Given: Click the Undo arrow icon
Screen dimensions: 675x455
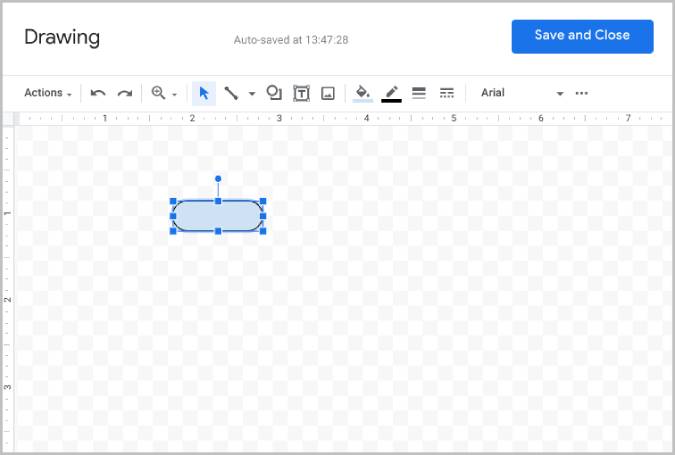Looking at the screenshot, I should click(98, 93).
